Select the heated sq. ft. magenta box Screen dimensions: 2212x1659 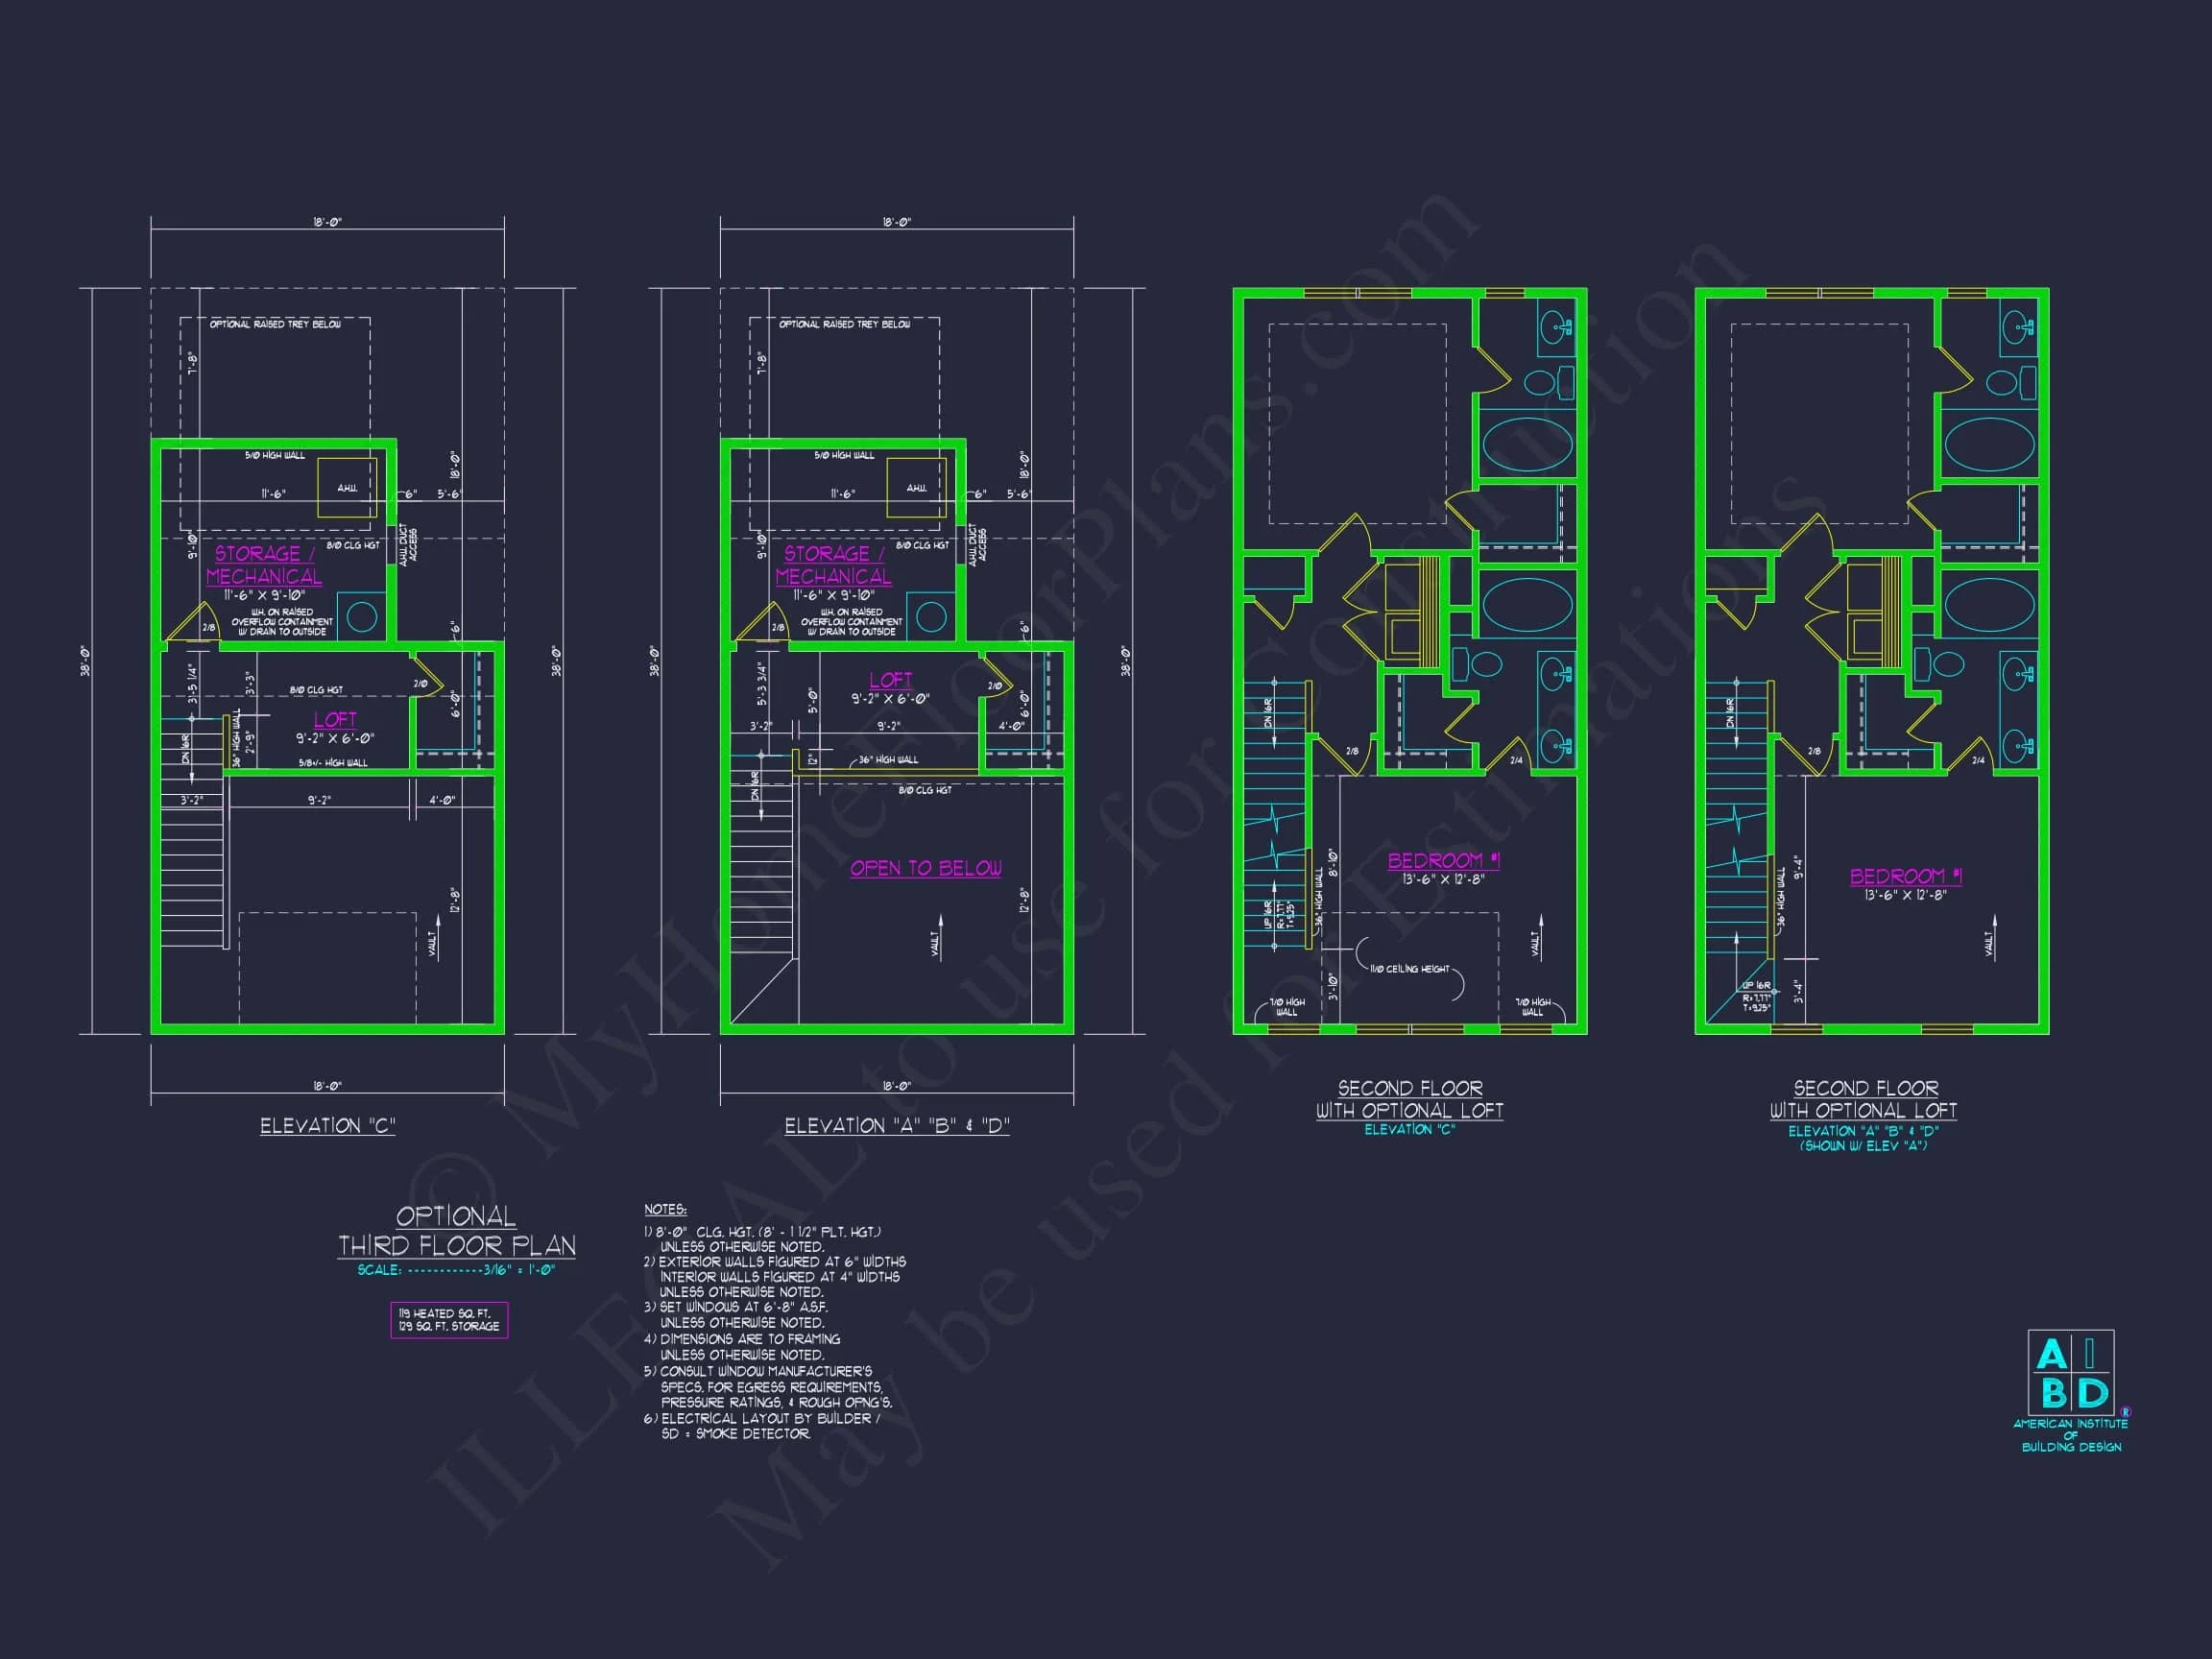tap(449, 1320)
